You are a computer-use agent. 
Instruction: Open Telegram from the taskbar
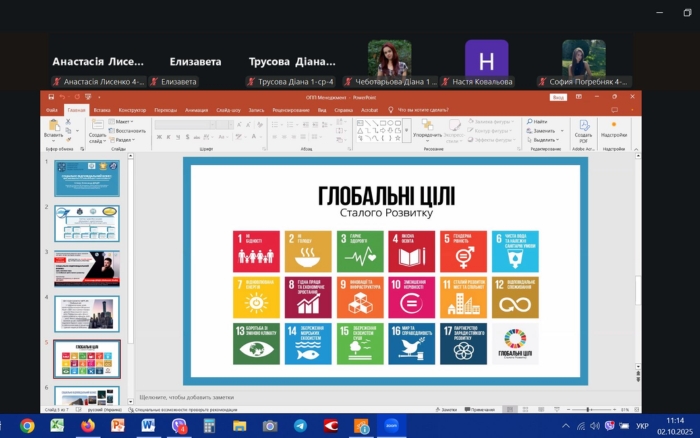(x=300, y=425)
